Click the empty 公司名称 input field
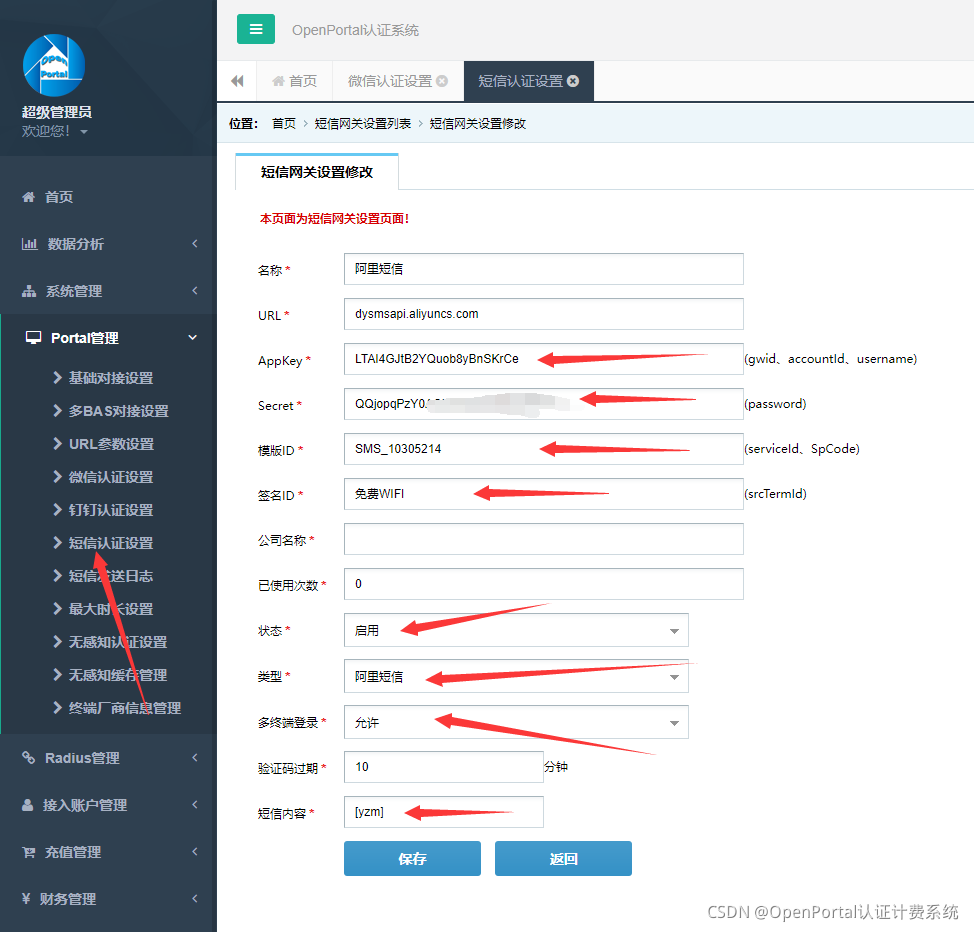 [544, 539]
